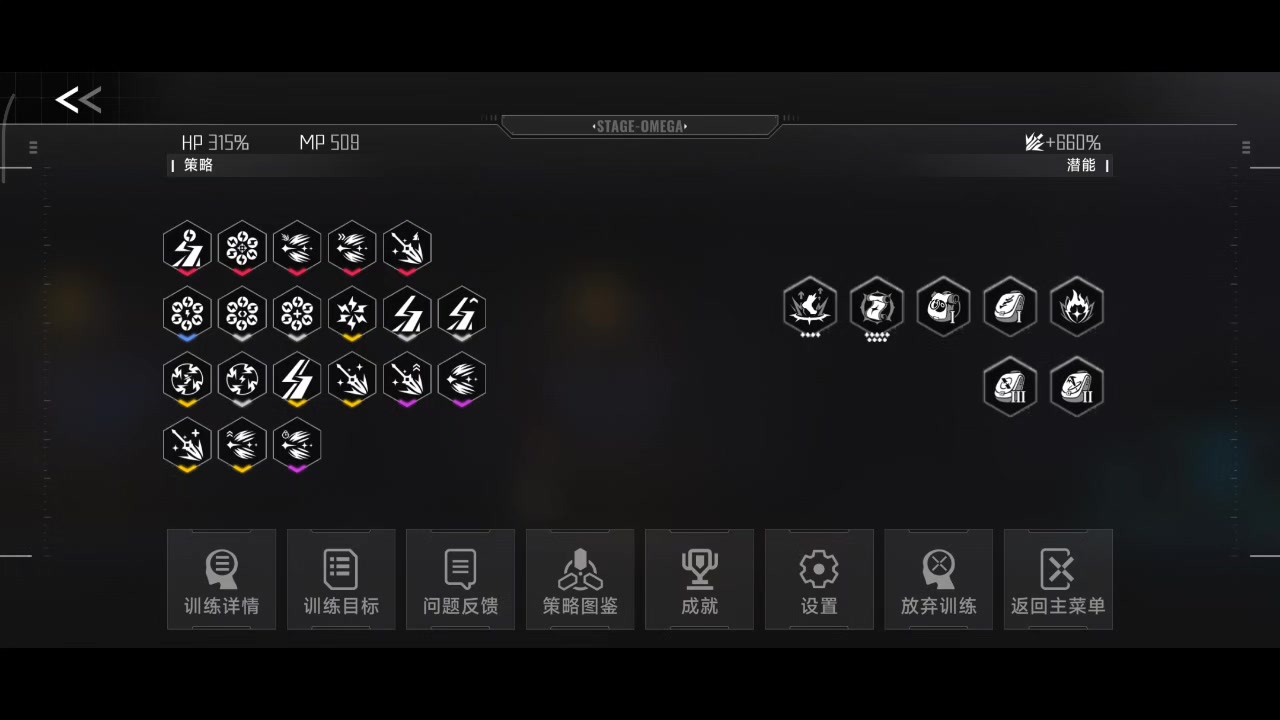Select the scroll potential icon with nine pips
The width and height of the screenshot is (1280, 720).
pos(877,308)
